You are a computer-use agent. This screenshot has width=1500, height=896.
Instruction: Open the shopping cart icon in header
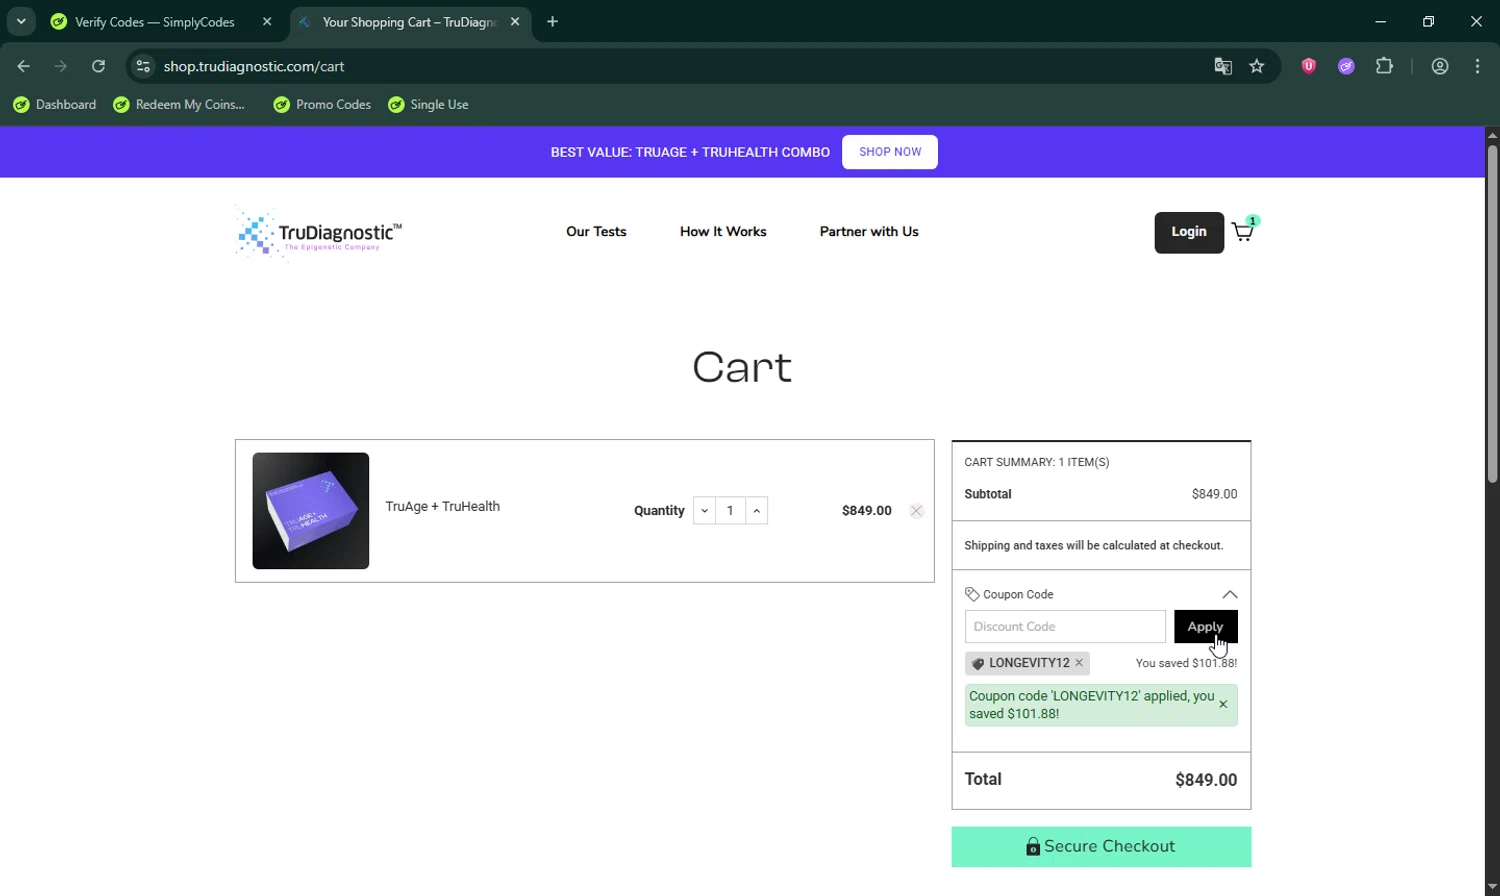(1243, 231)
